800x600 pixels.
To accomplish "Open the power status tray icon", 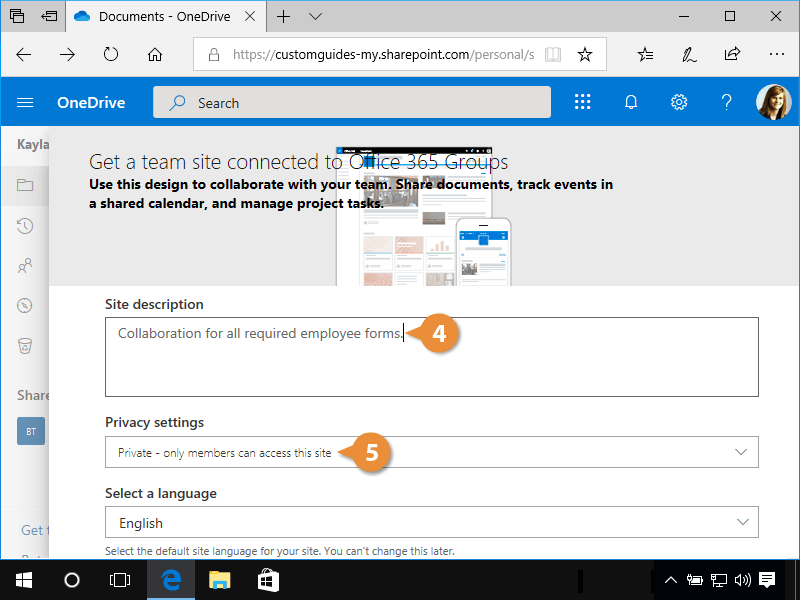I will click(694, 580).
